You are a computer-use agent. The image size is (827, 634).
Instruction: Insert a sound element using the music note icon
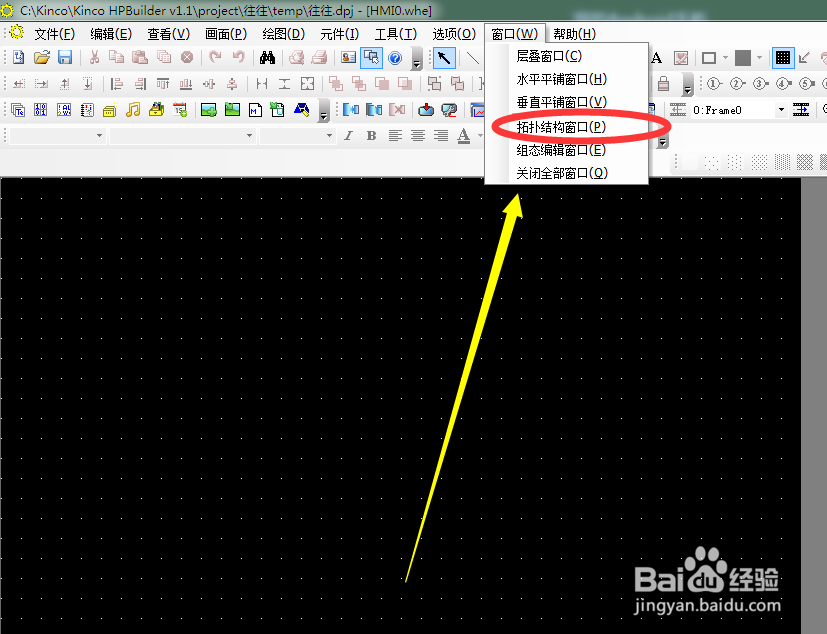[131, 110]
